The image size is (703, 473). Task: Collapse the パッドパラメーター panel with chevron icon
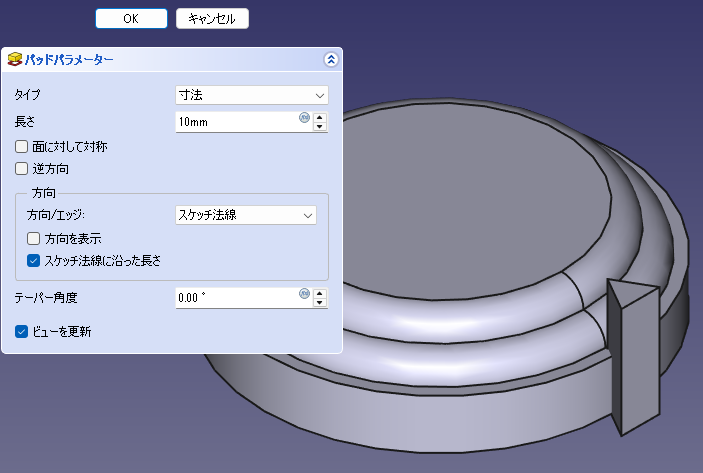tap(331, 60)
